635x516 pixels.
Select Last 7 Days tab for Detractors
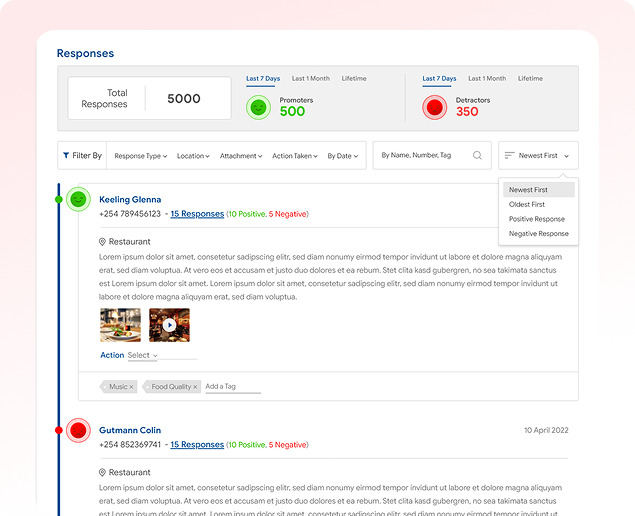[439, 79]
